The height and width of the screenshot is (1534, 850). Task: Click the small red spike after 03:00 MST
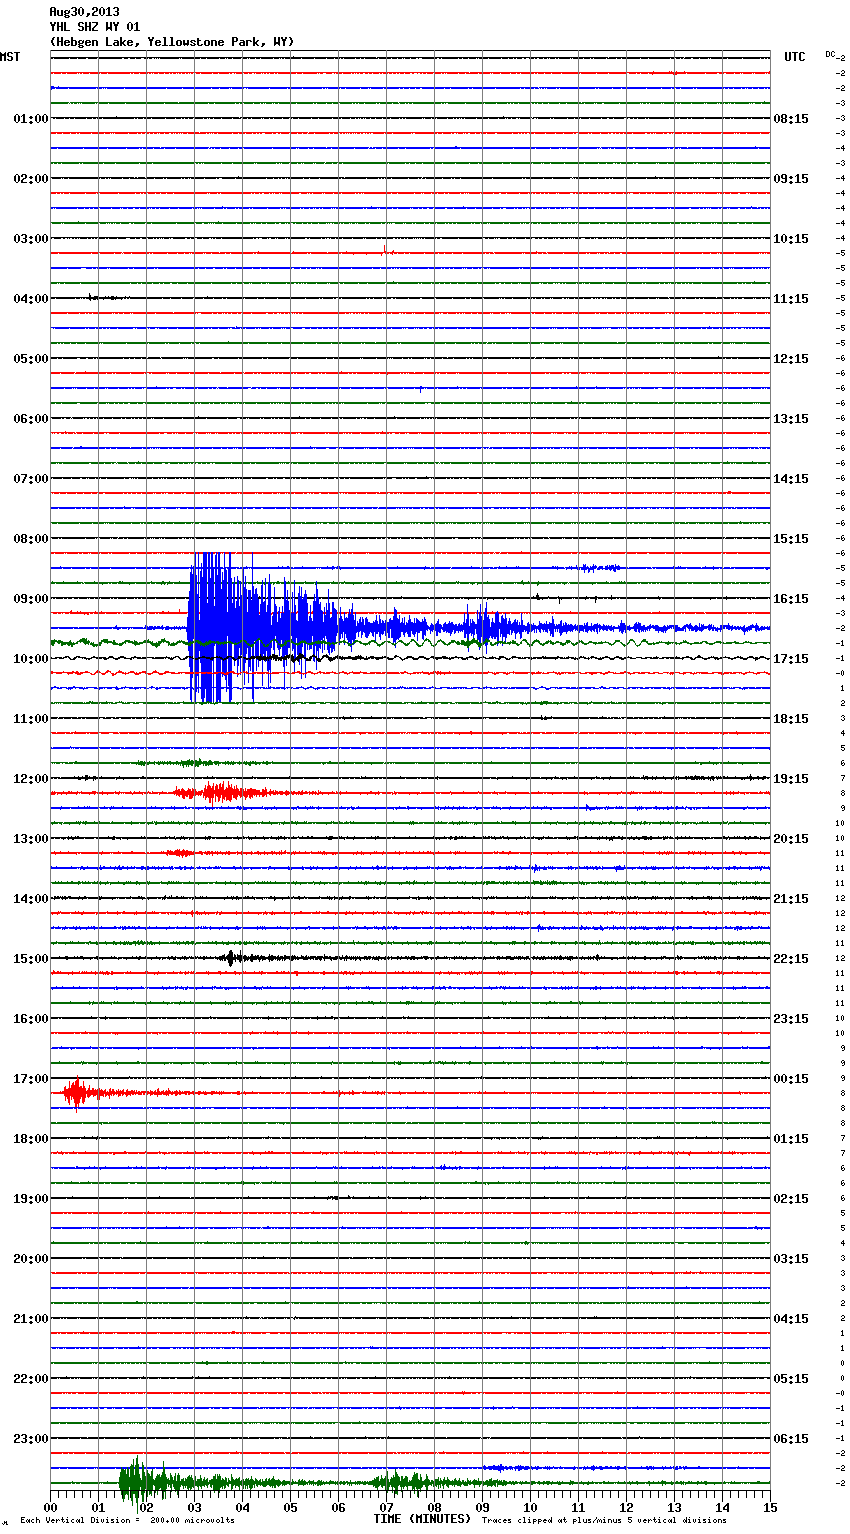point(385,250)
